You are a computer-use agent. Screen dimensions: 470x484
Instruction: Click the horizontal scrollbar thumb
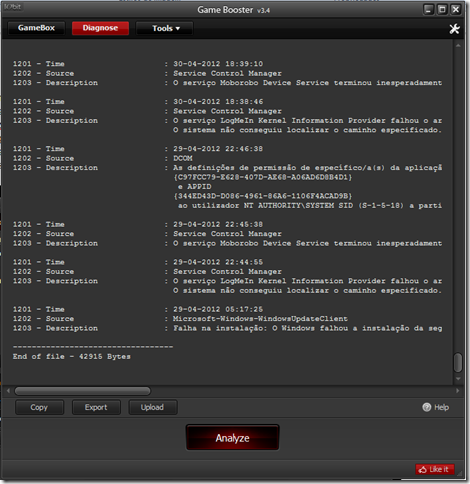pos(82,391)
